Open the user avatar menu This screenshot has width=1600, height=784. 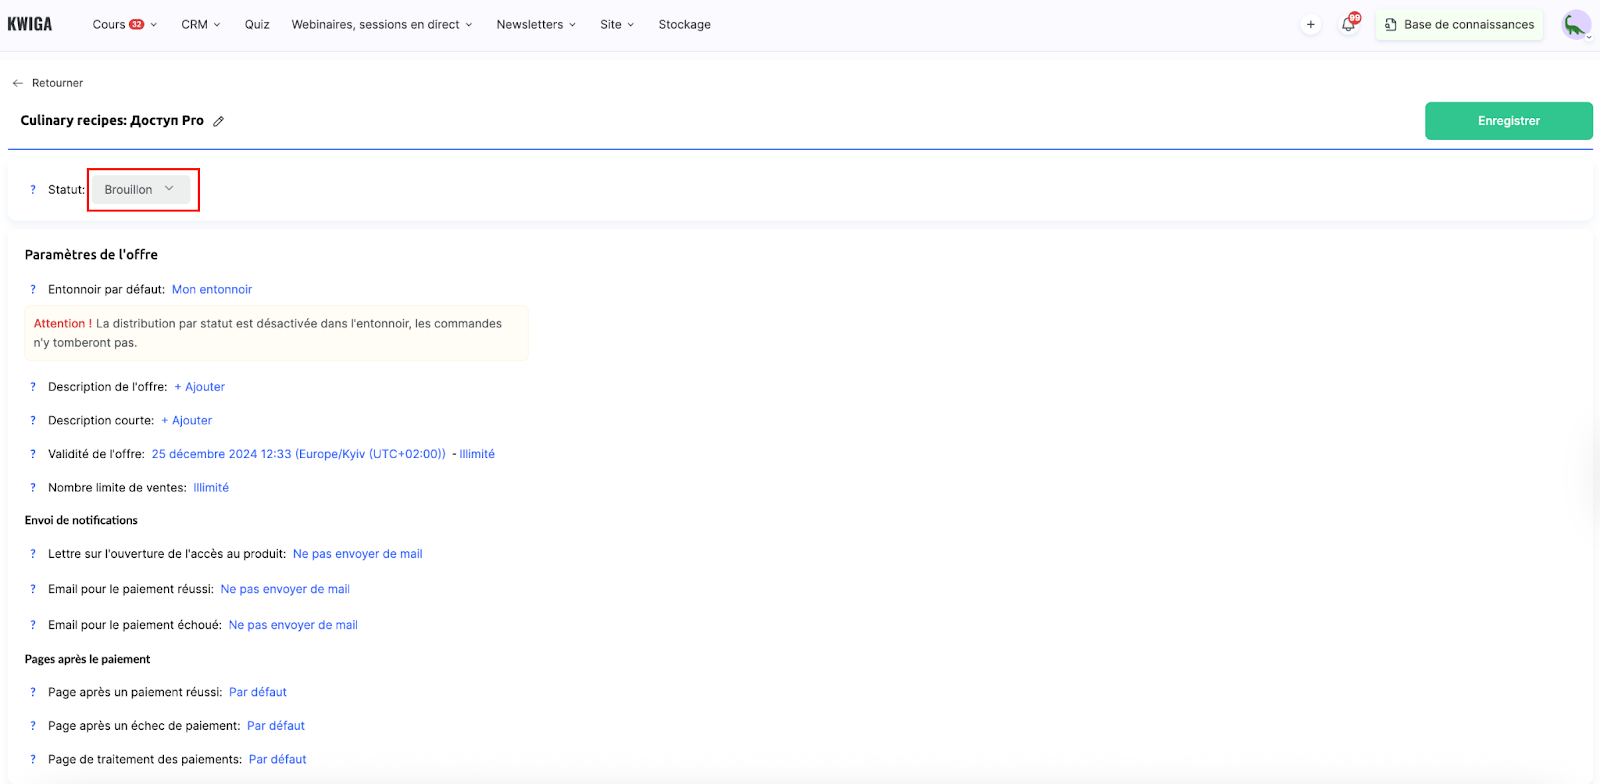(1576, 25)
